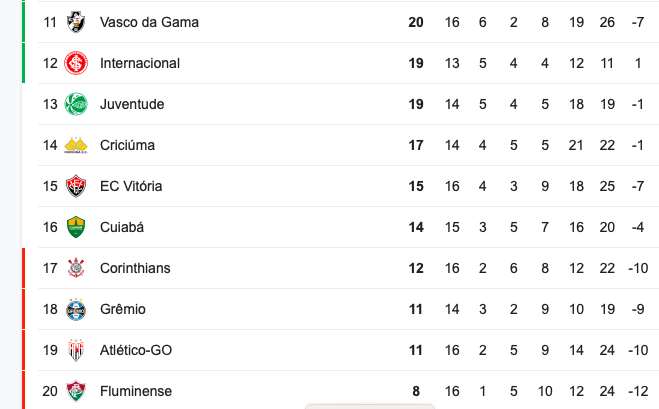Click the Internacional club logo
This screenshot has height=409, width=659.
pyautogui.click(x=76, y=63)
